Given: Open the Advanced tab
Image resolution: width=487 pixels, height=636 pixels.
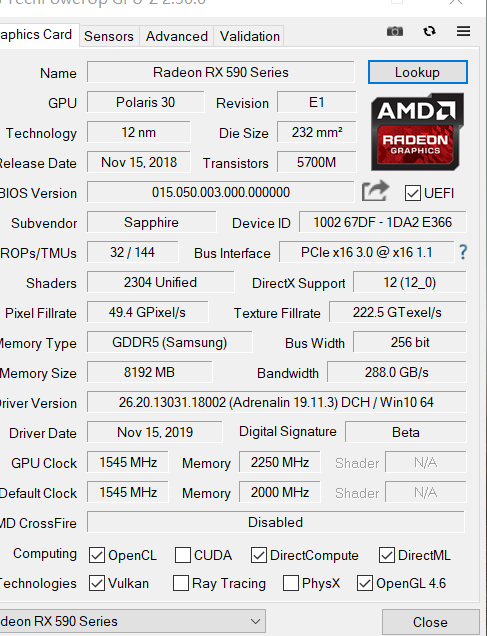Looking at the screenshot, I should pyautogui.click(x=177, y=37).
